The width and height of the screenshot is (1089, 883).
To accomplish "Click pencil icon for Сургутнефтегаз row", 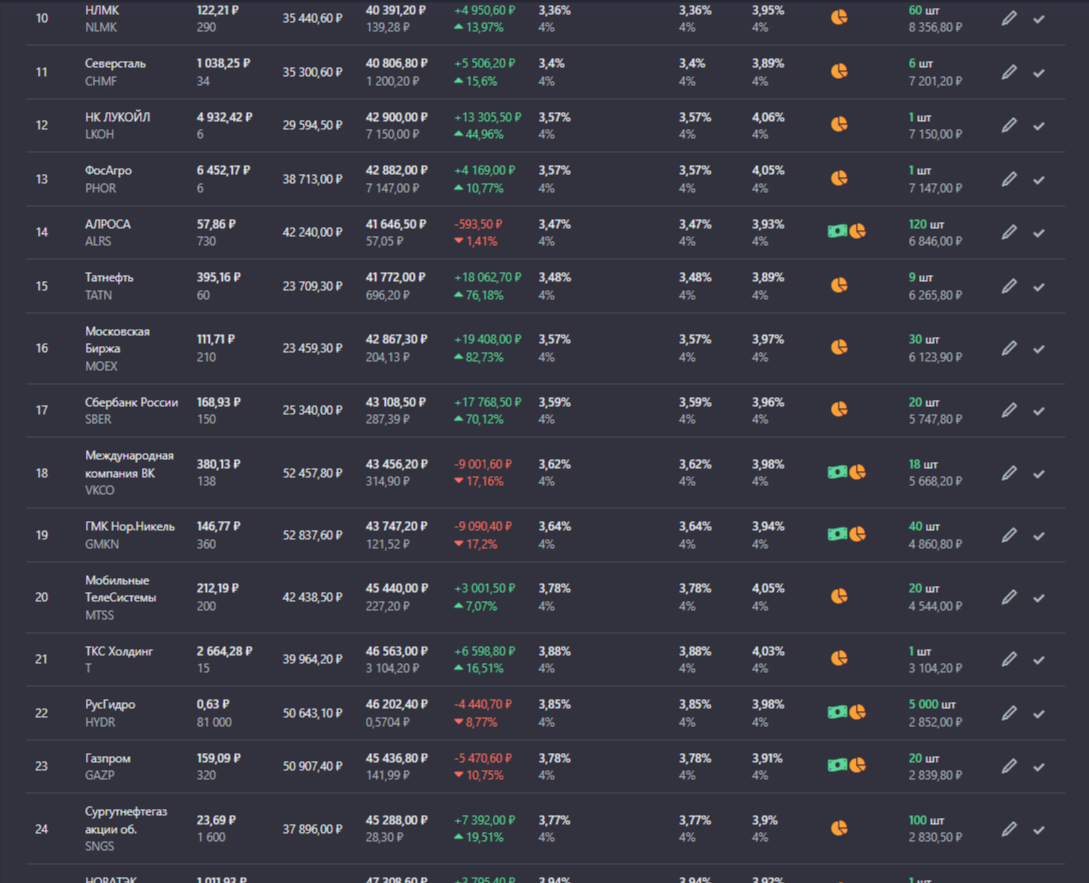I will [x=1009, y=830].
